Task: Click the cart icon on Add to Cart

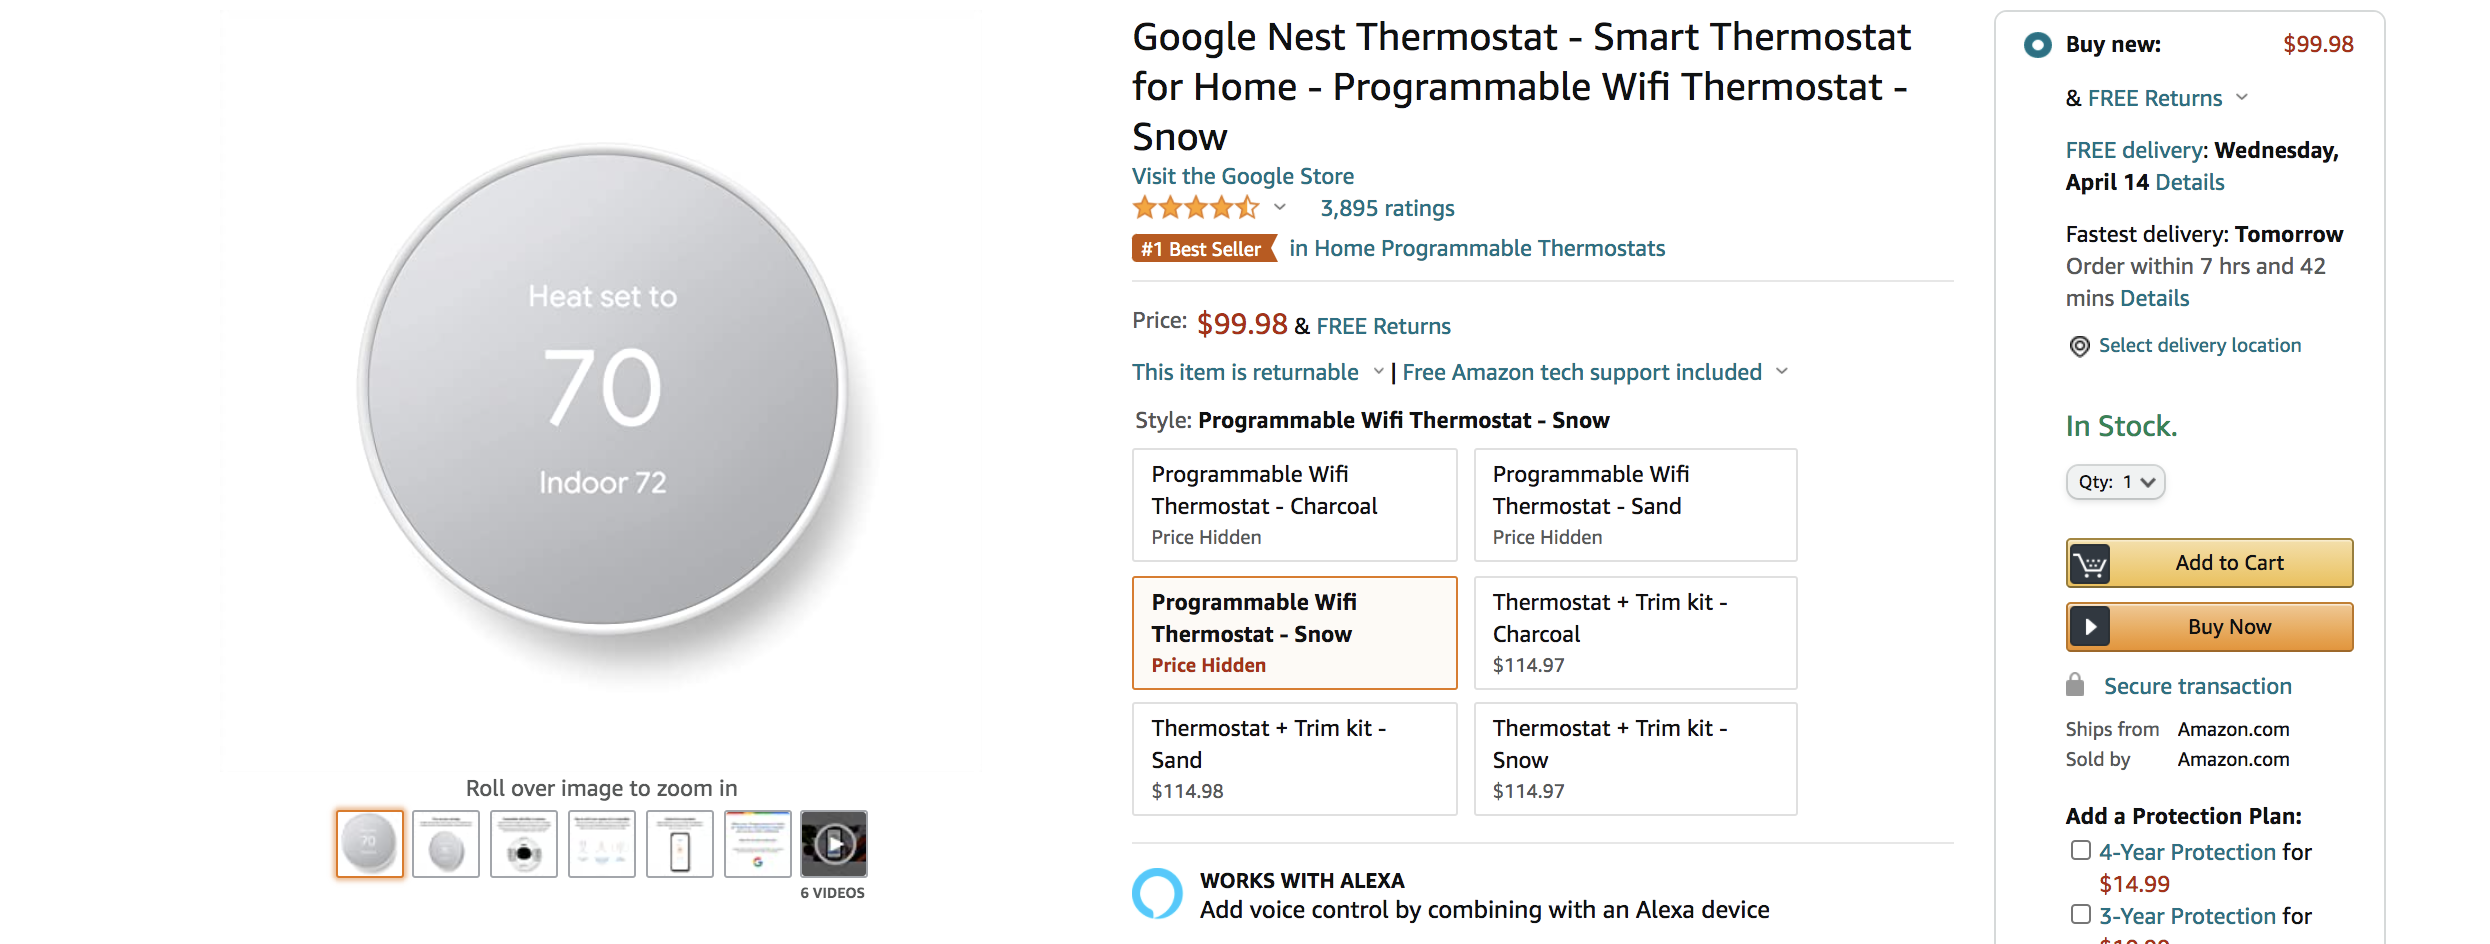Action: [x=2090, y=562]
